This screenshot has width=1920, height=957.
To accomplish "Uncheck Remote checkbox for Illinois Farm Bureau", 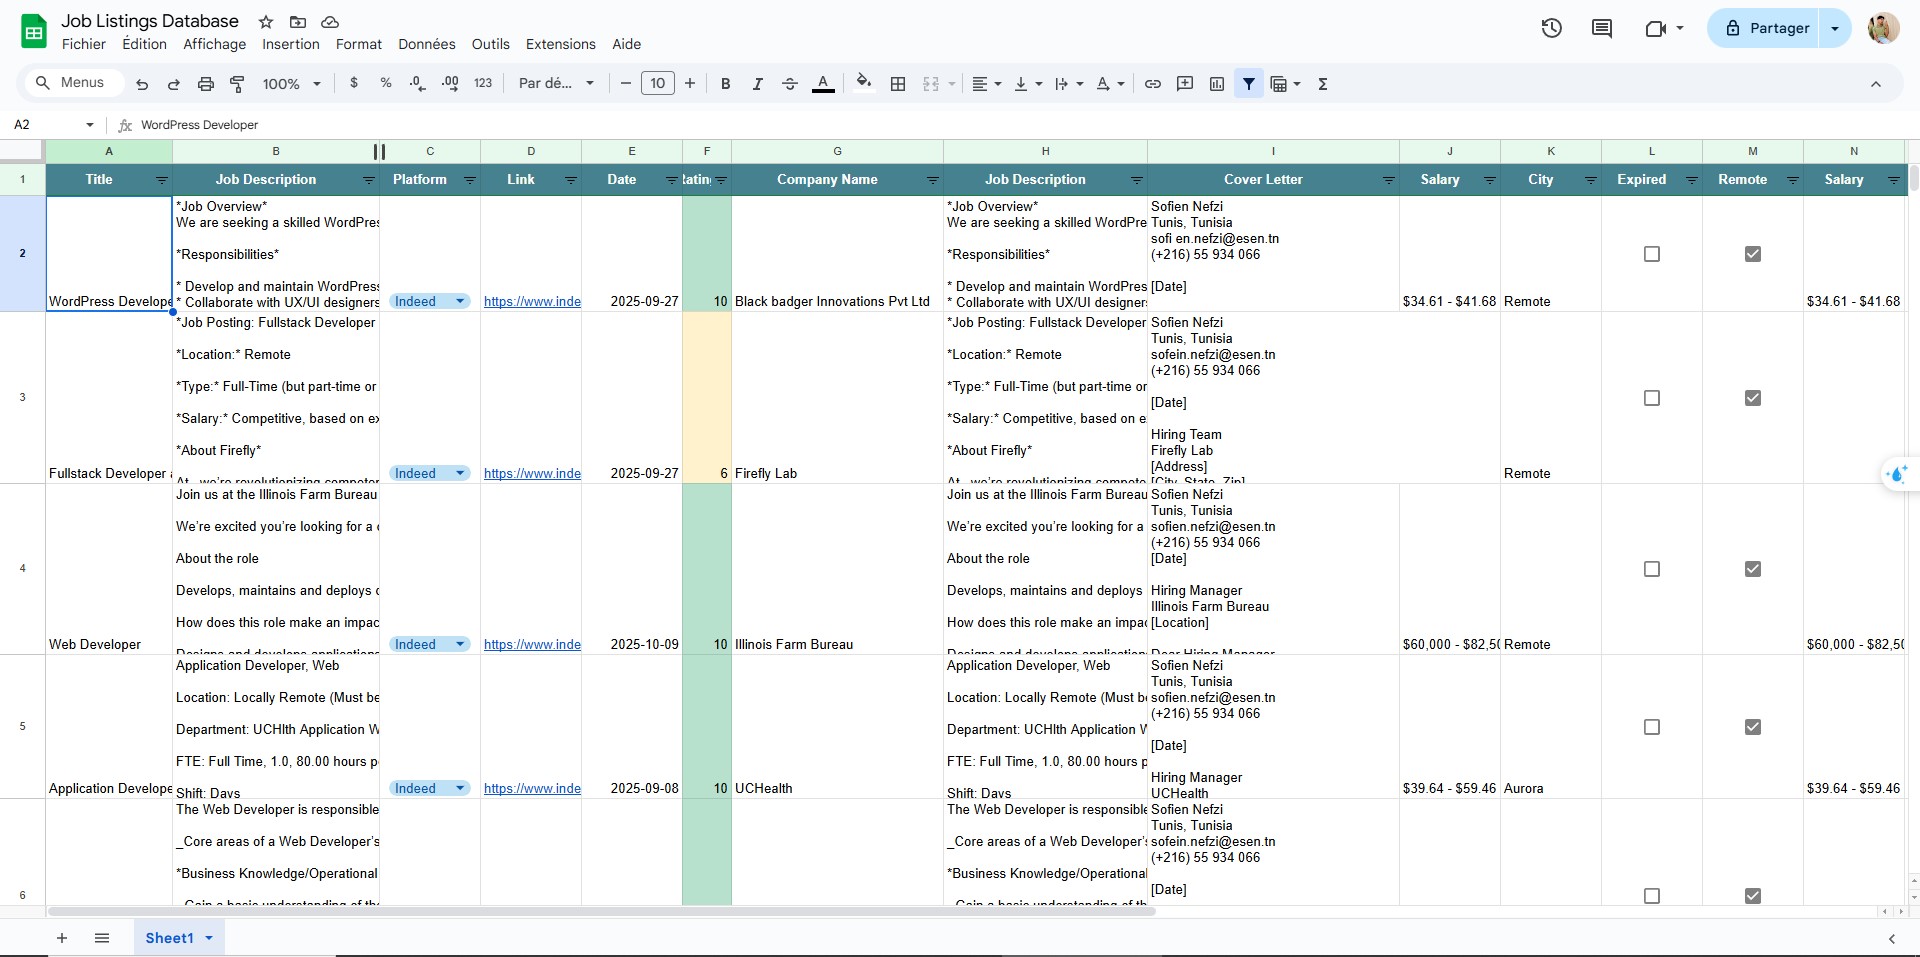I will point(1753,569).
